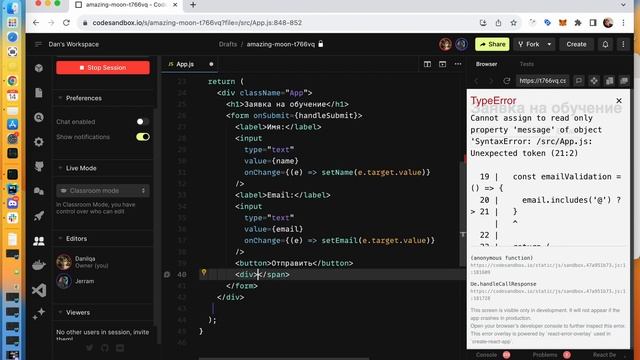Select editor Daniiqa in Editors list

coord(103,262)
